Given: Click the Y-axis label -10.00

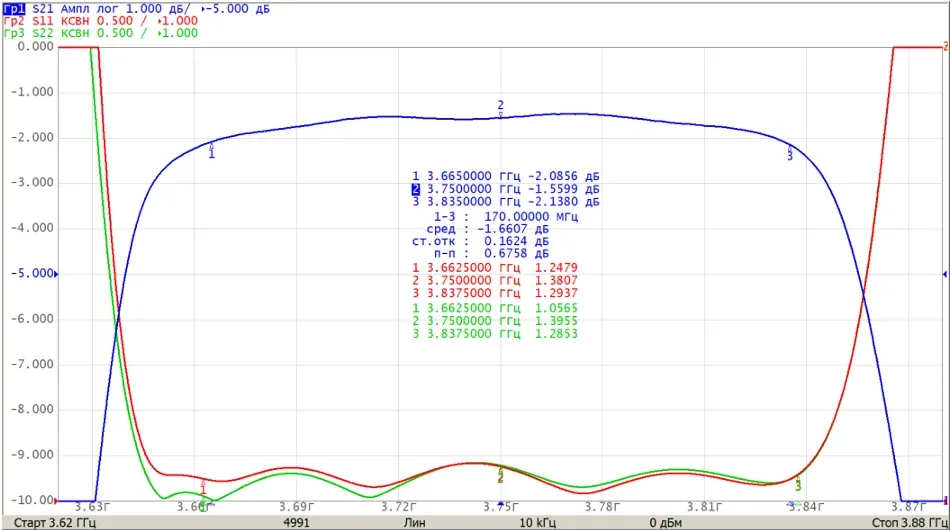Looking at the screenshot, I should pyautogui.click(x=33, y=500).
